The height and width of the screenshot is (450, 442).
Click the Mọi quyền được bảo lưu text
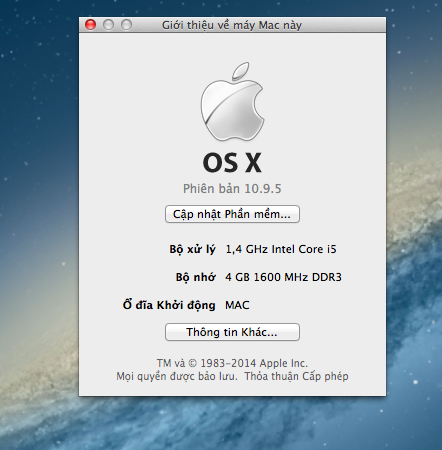tap(177, 376)
